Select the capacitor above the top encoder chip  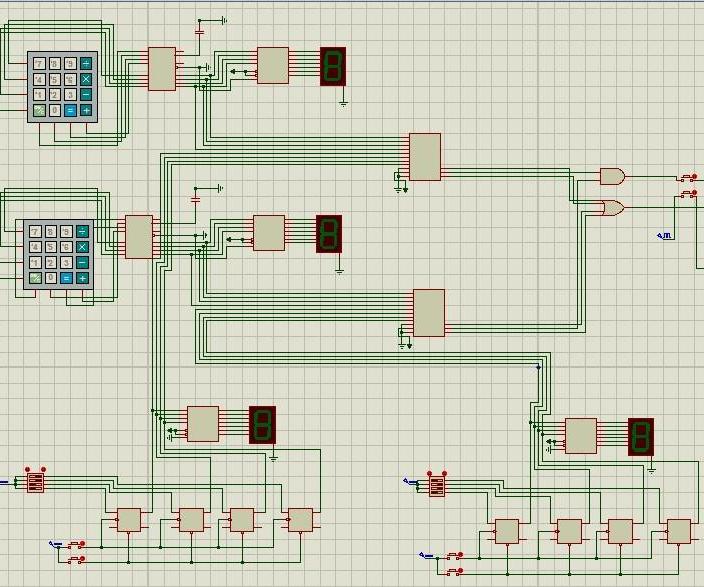(x=199, y=32)
